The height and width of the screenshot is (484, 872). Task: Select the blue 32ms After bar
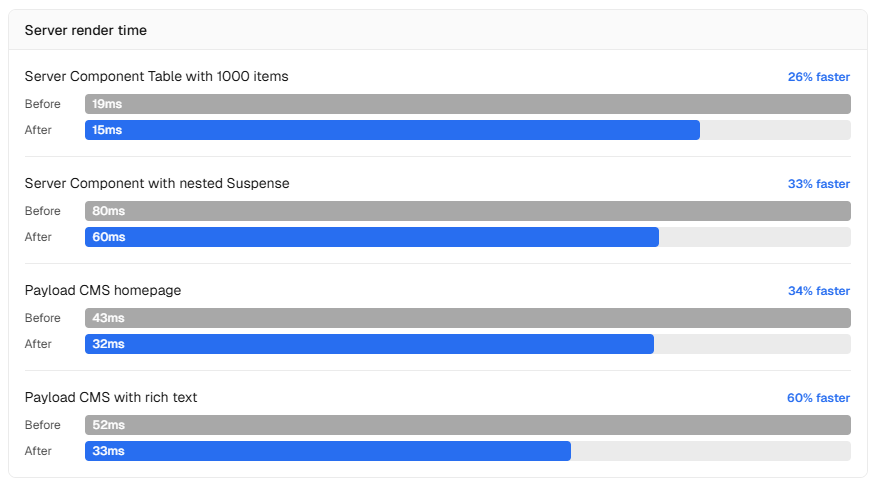(x=369, y=344)
